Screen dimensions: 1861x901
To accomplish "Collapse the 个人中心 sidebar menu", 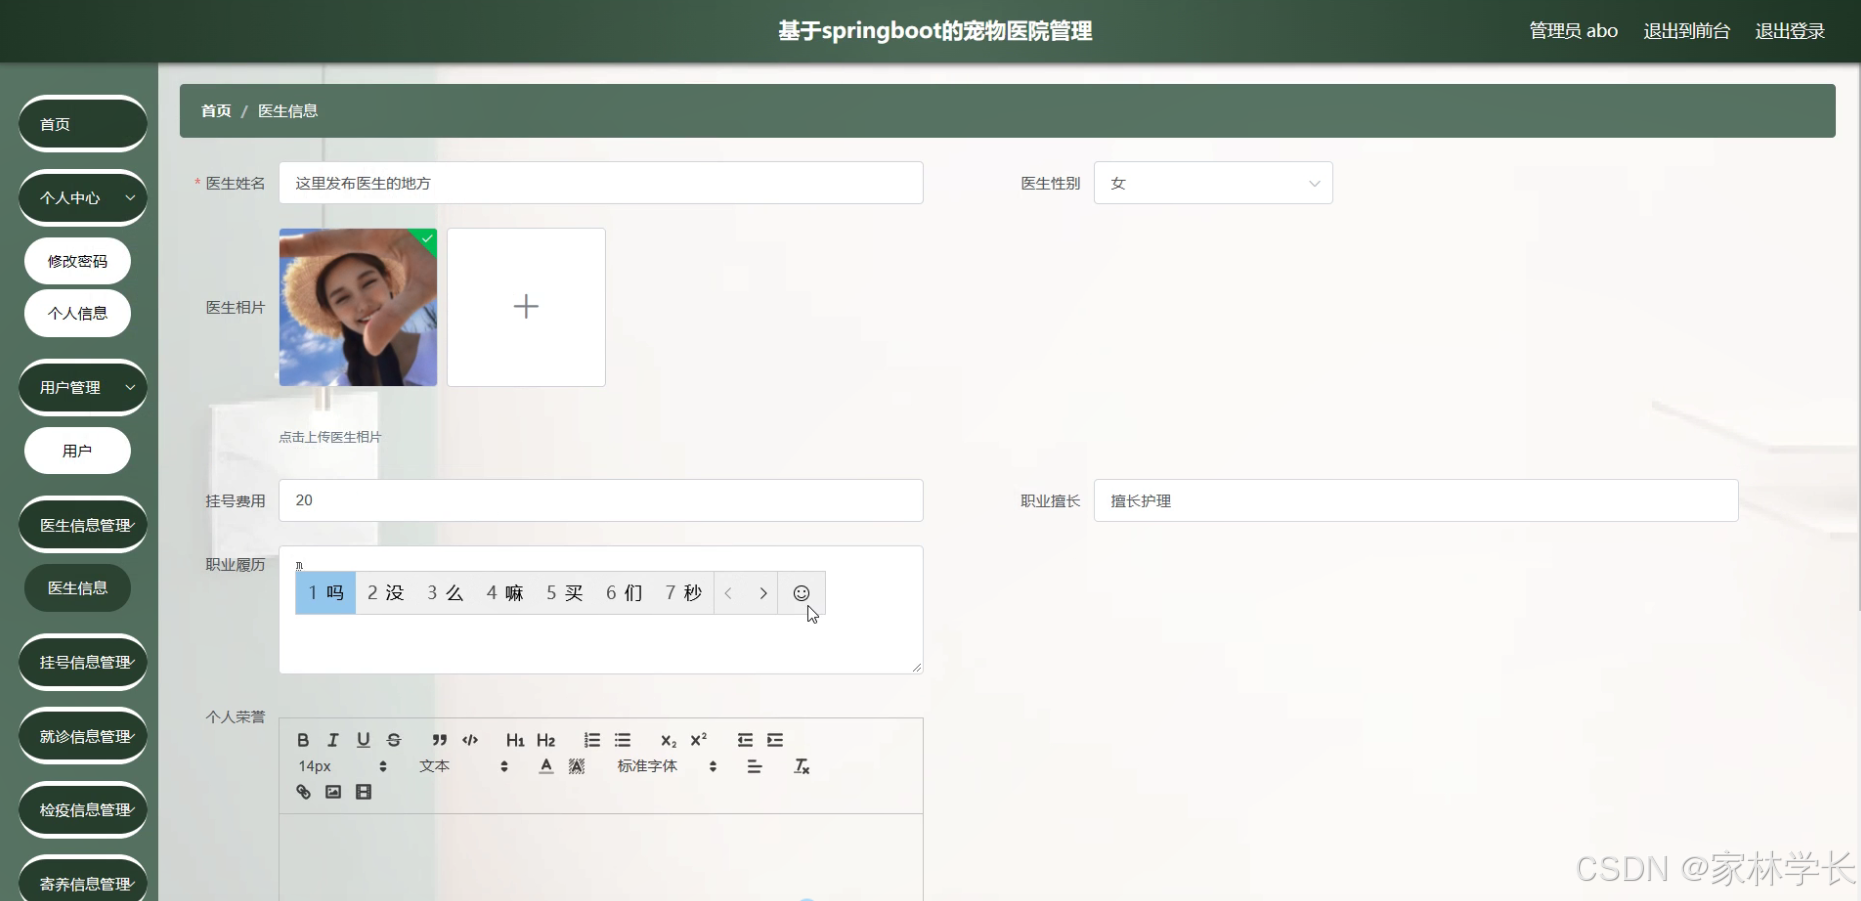I will pyautogui.click(x=83, y=198).
